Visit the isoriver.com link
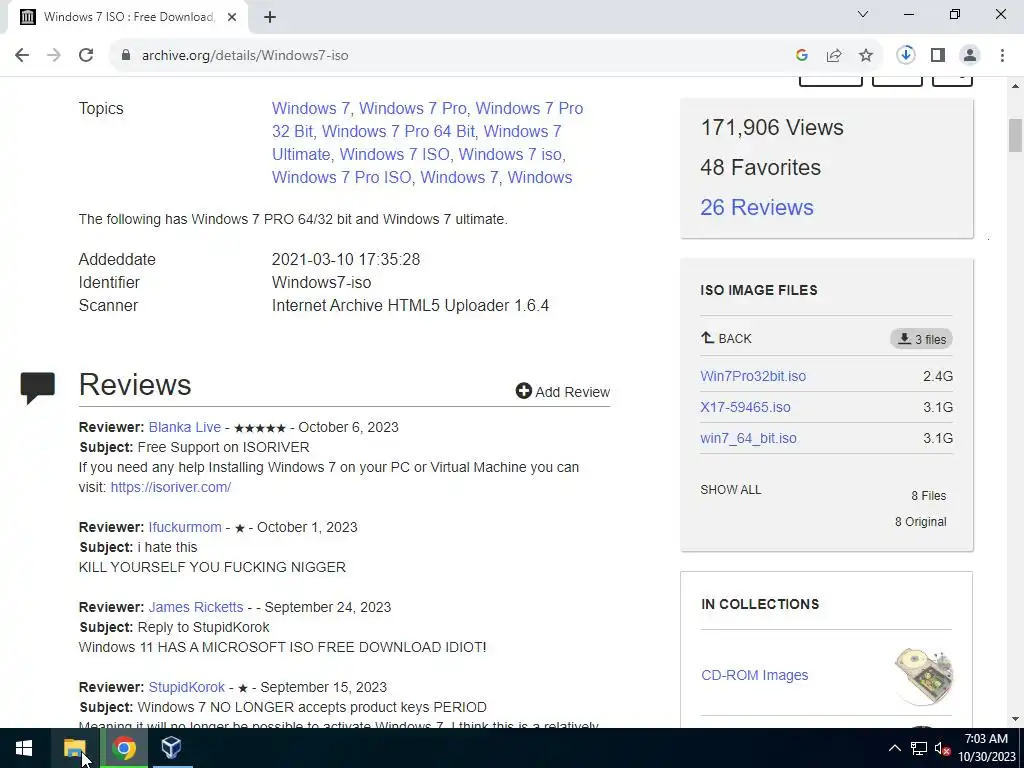1024x768 pixels. 170,487
